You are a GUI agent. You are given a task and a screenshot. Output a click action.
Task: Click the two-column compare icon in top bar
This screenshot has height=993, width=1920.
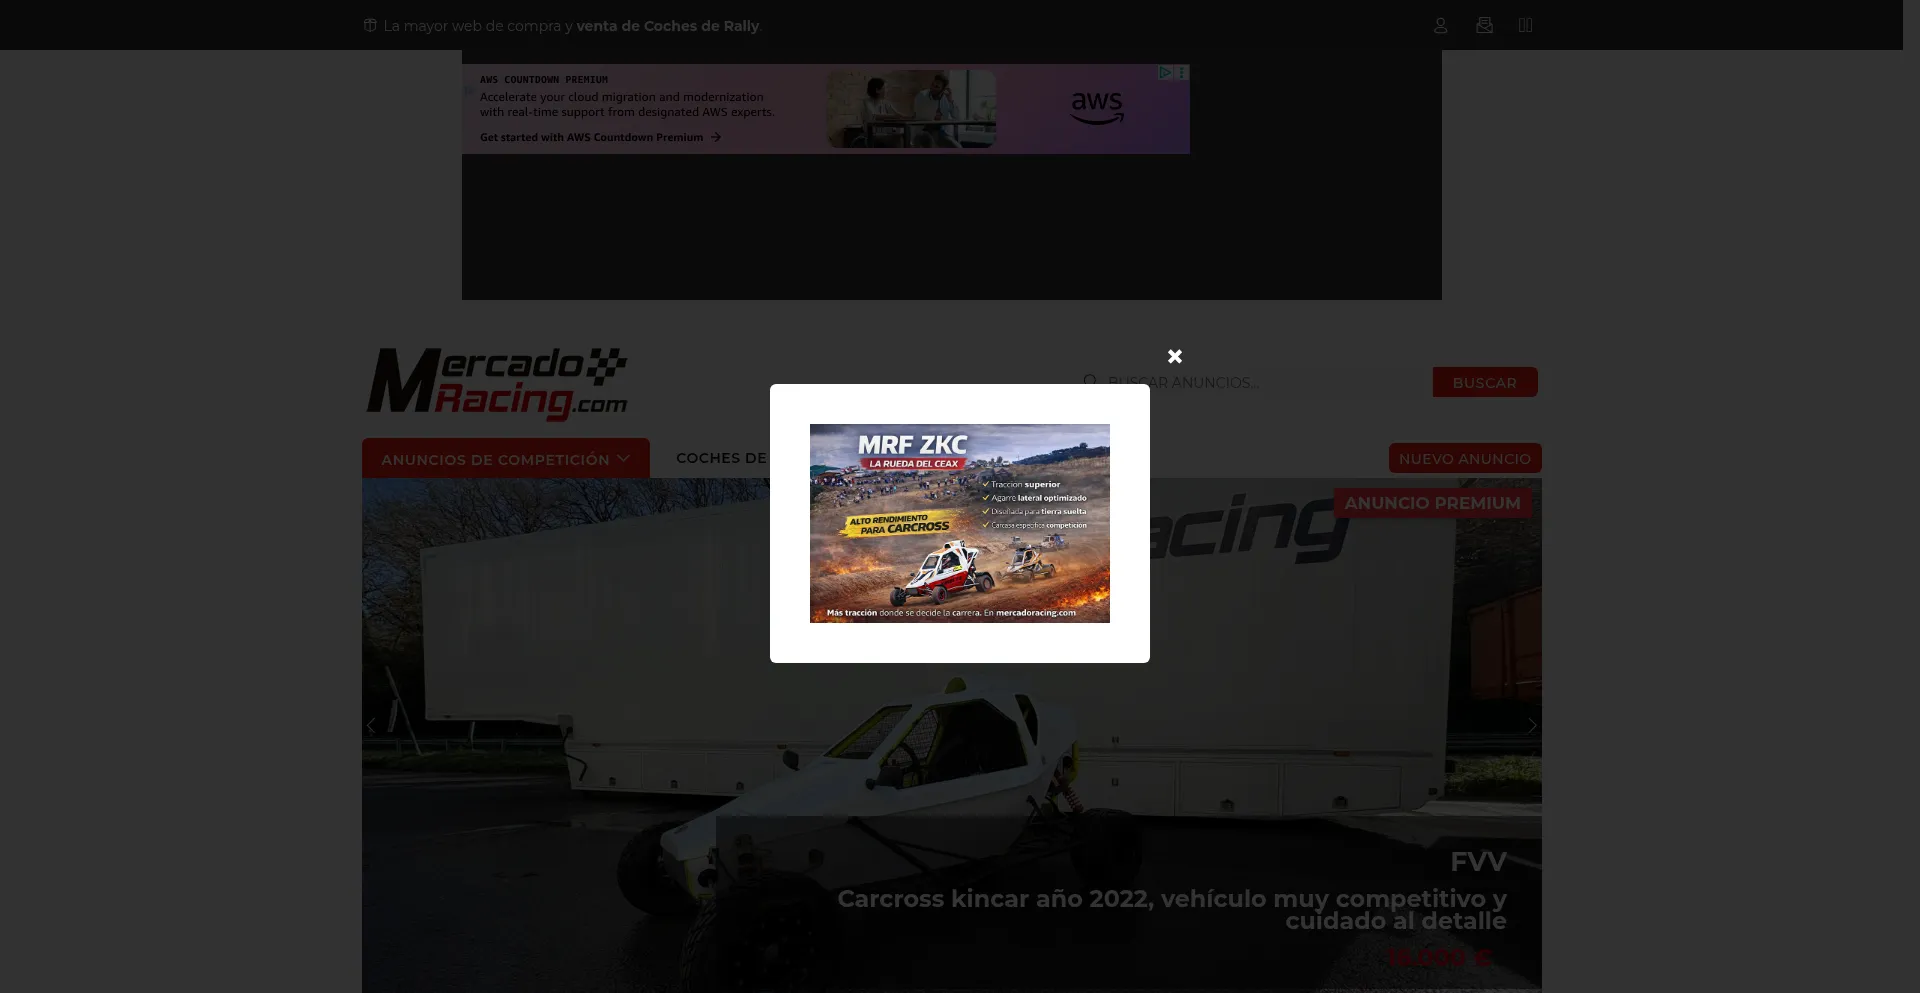(1525, 25)
